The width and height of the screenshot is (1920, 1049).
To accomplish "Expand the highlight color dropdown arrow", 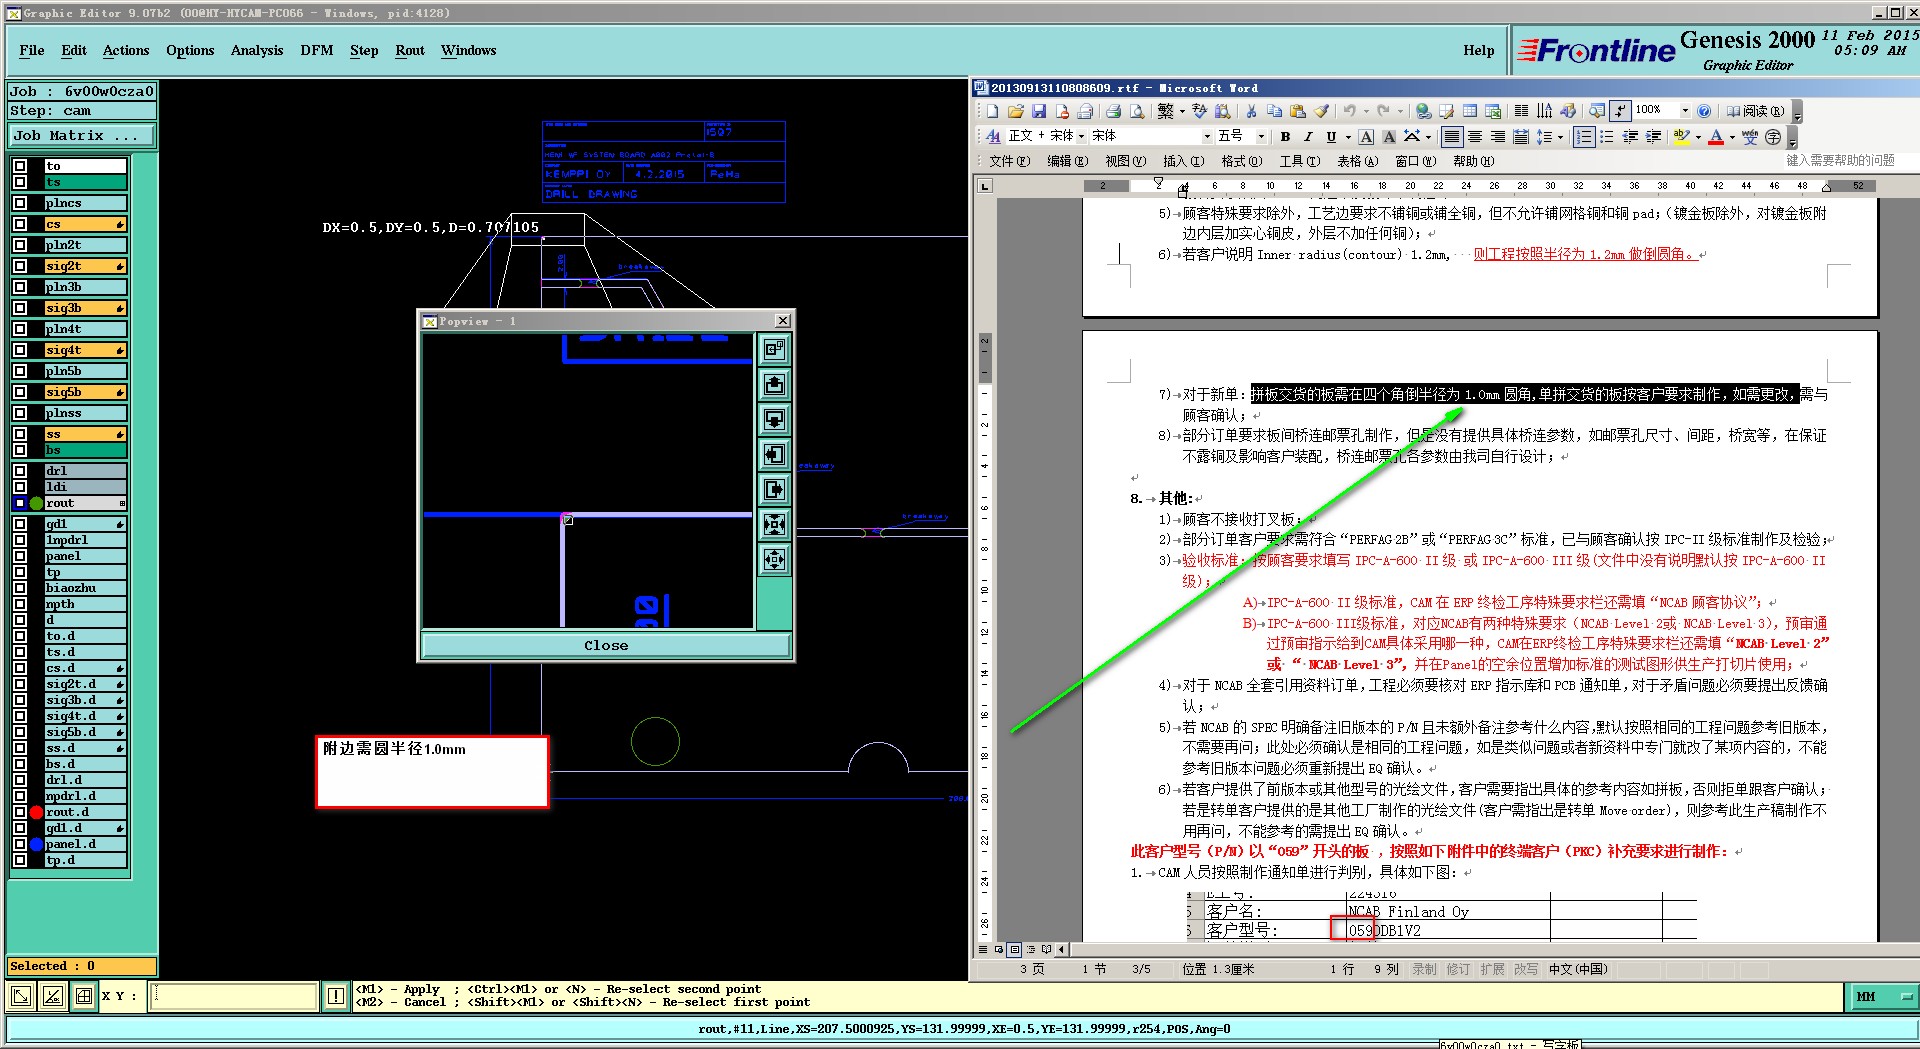I will tap(1697, 137).
